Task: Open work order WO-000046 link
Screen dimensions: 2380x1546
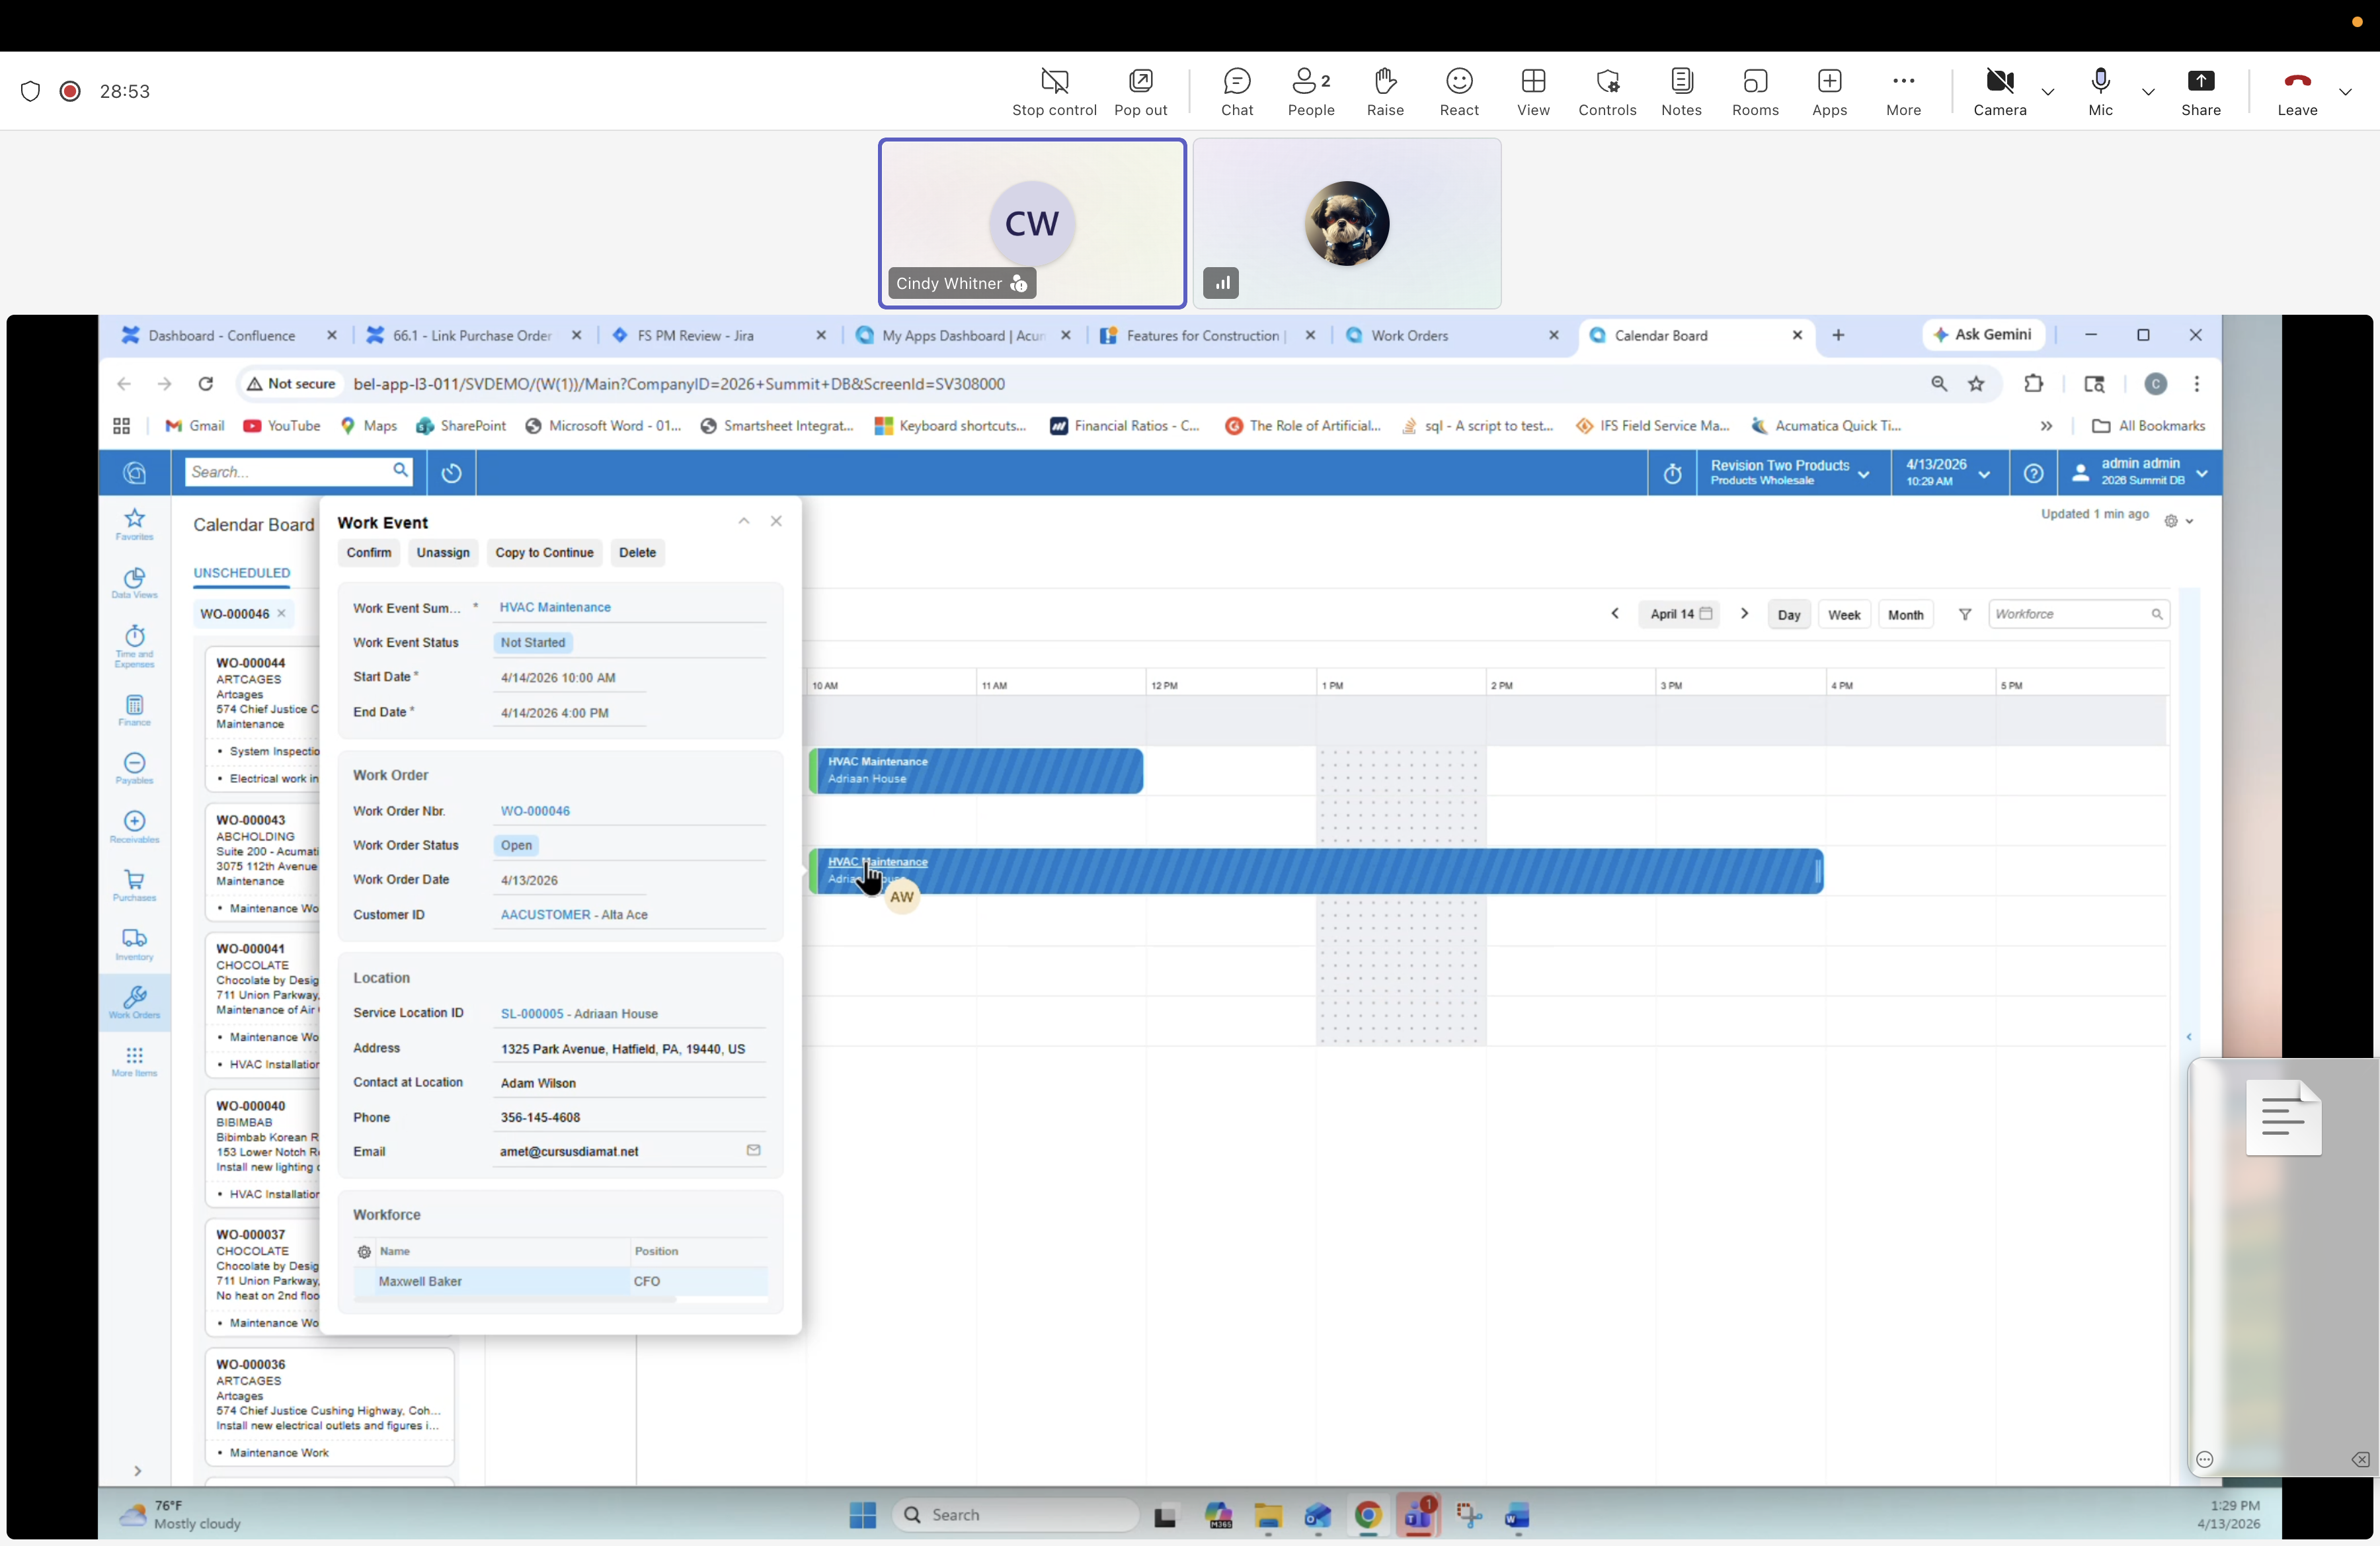Action: (537, 811)
